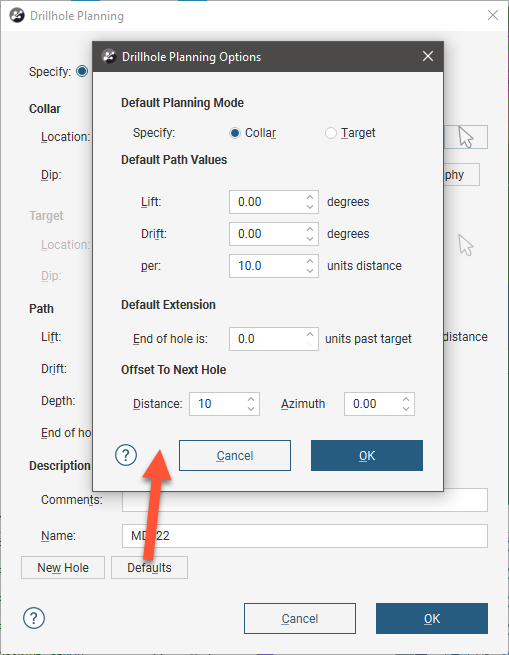Click into the Comments text field

[305, 500]
